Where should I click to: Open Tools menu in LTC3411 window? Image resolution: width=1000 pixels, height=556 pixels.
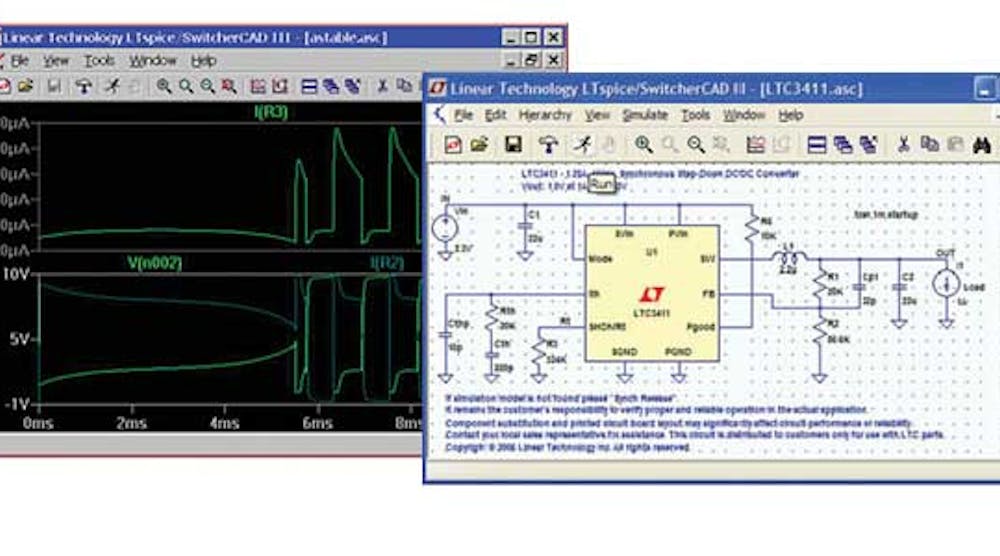tap(695, 115)
